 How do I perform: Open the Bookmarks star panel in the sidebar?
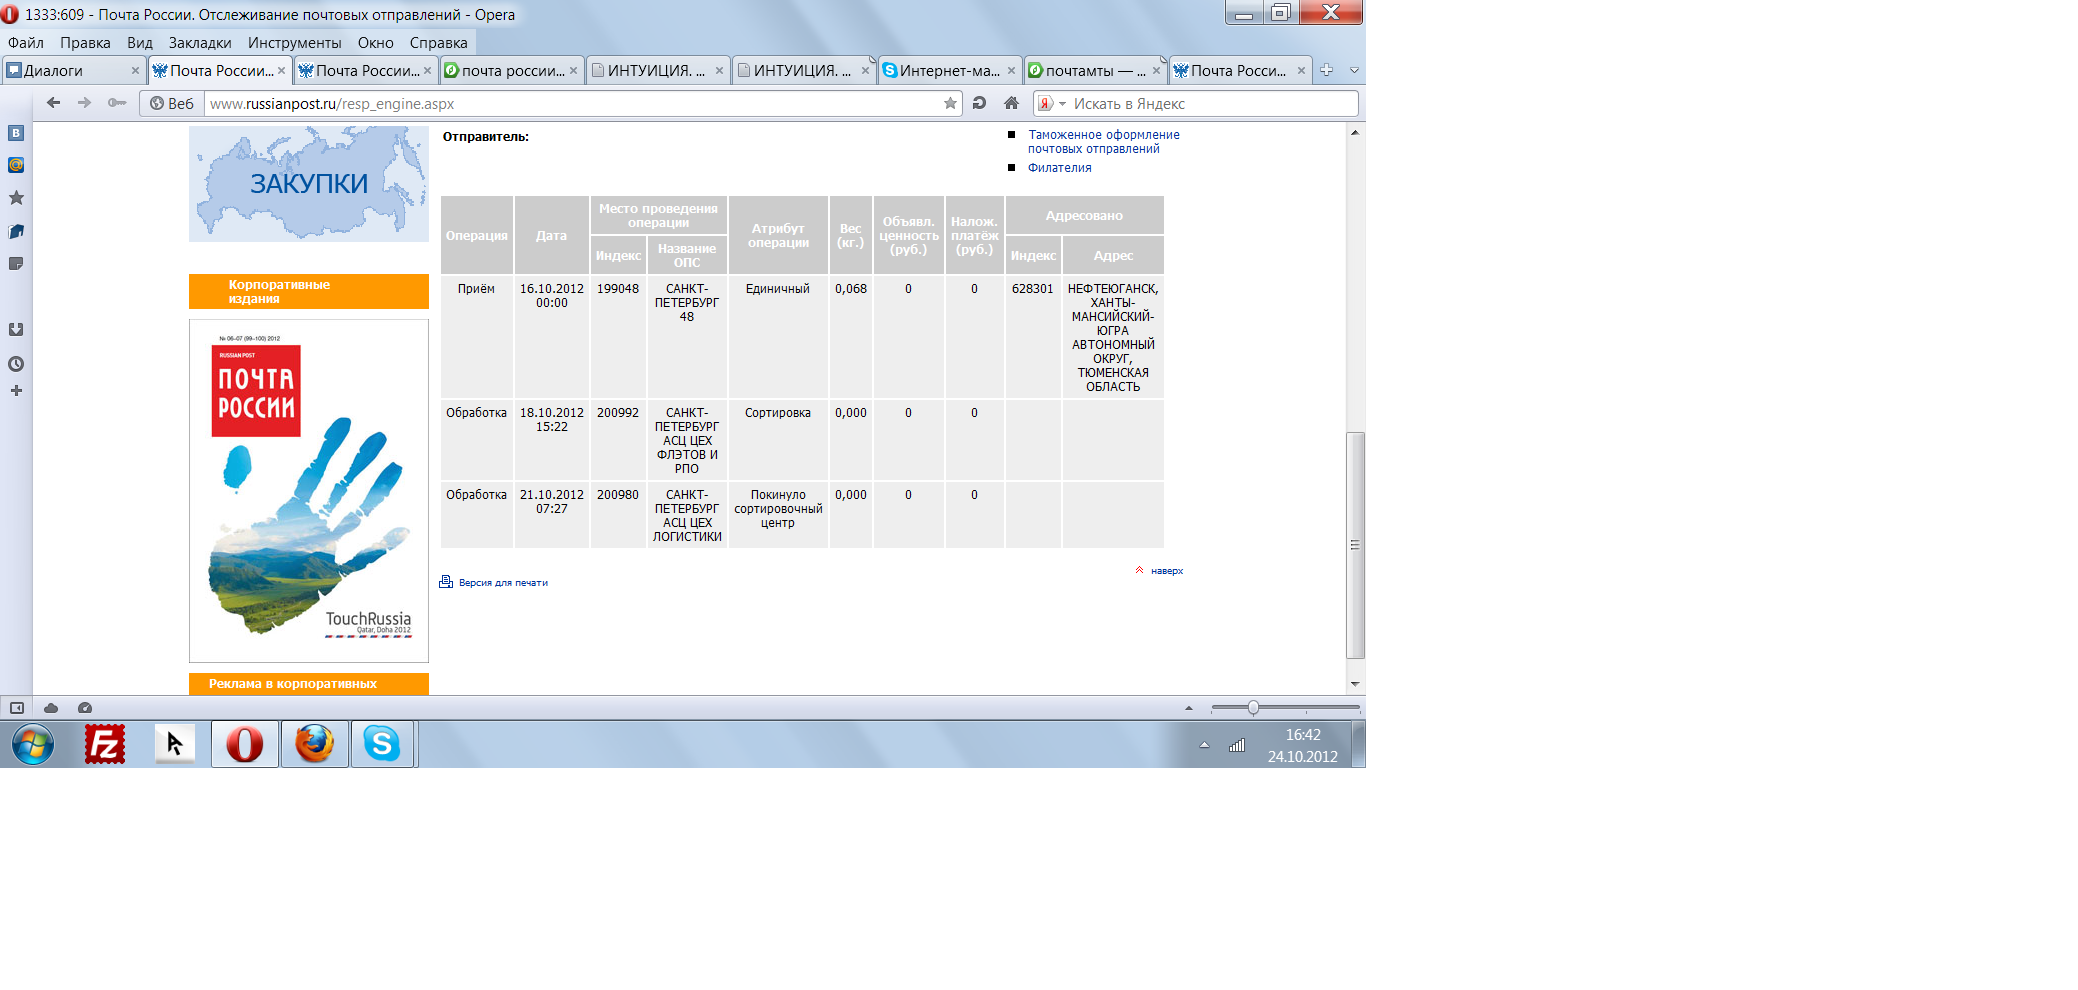[x=16, y=198]
